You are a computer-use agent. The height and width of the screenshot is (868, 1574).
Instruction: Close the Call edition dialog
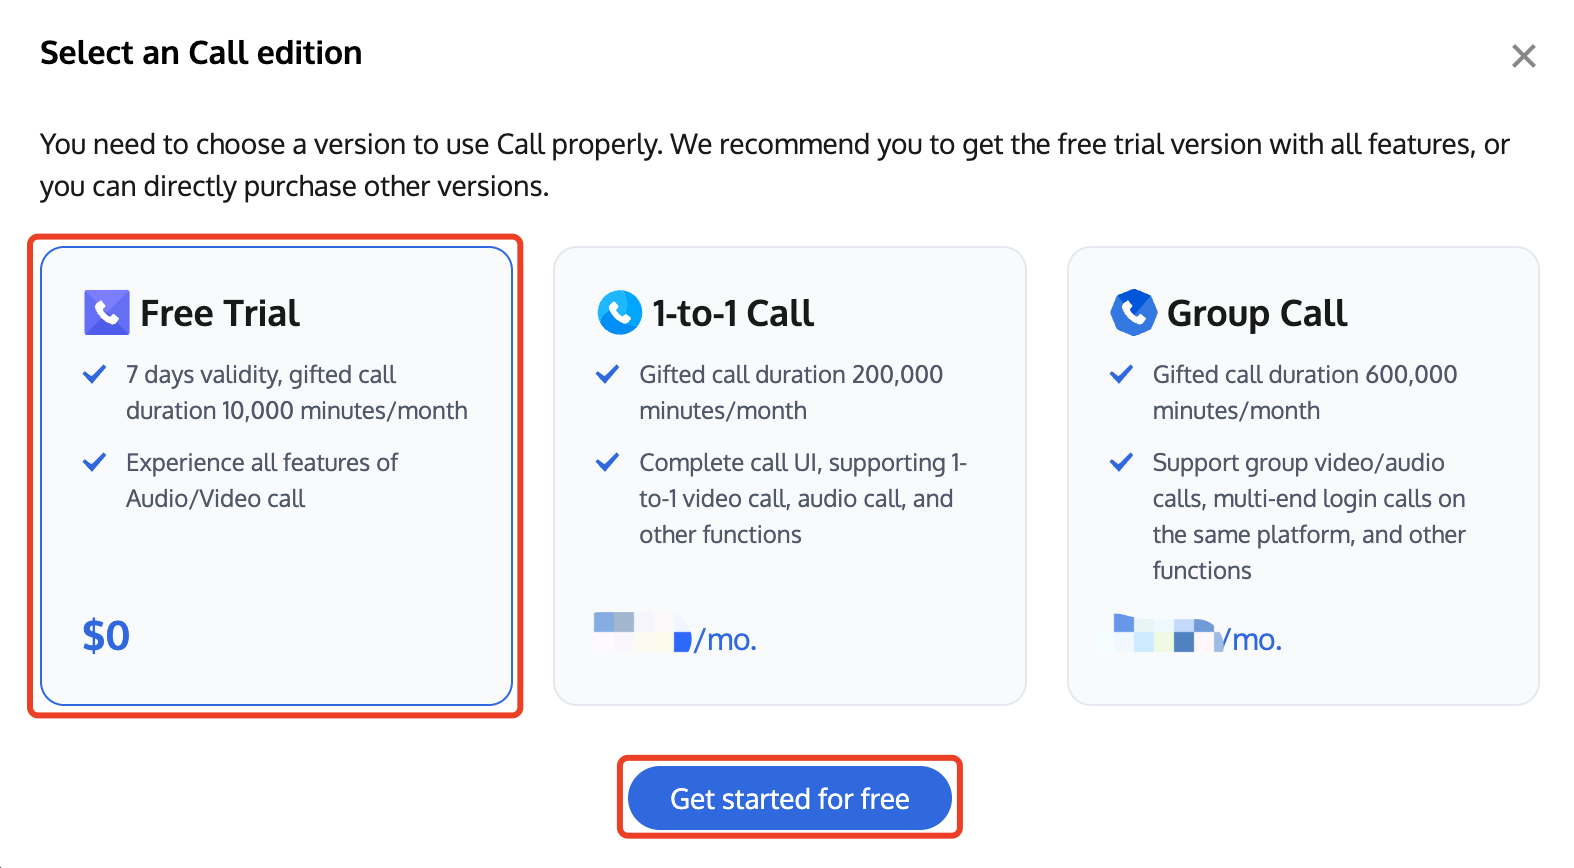point(1523,56)
